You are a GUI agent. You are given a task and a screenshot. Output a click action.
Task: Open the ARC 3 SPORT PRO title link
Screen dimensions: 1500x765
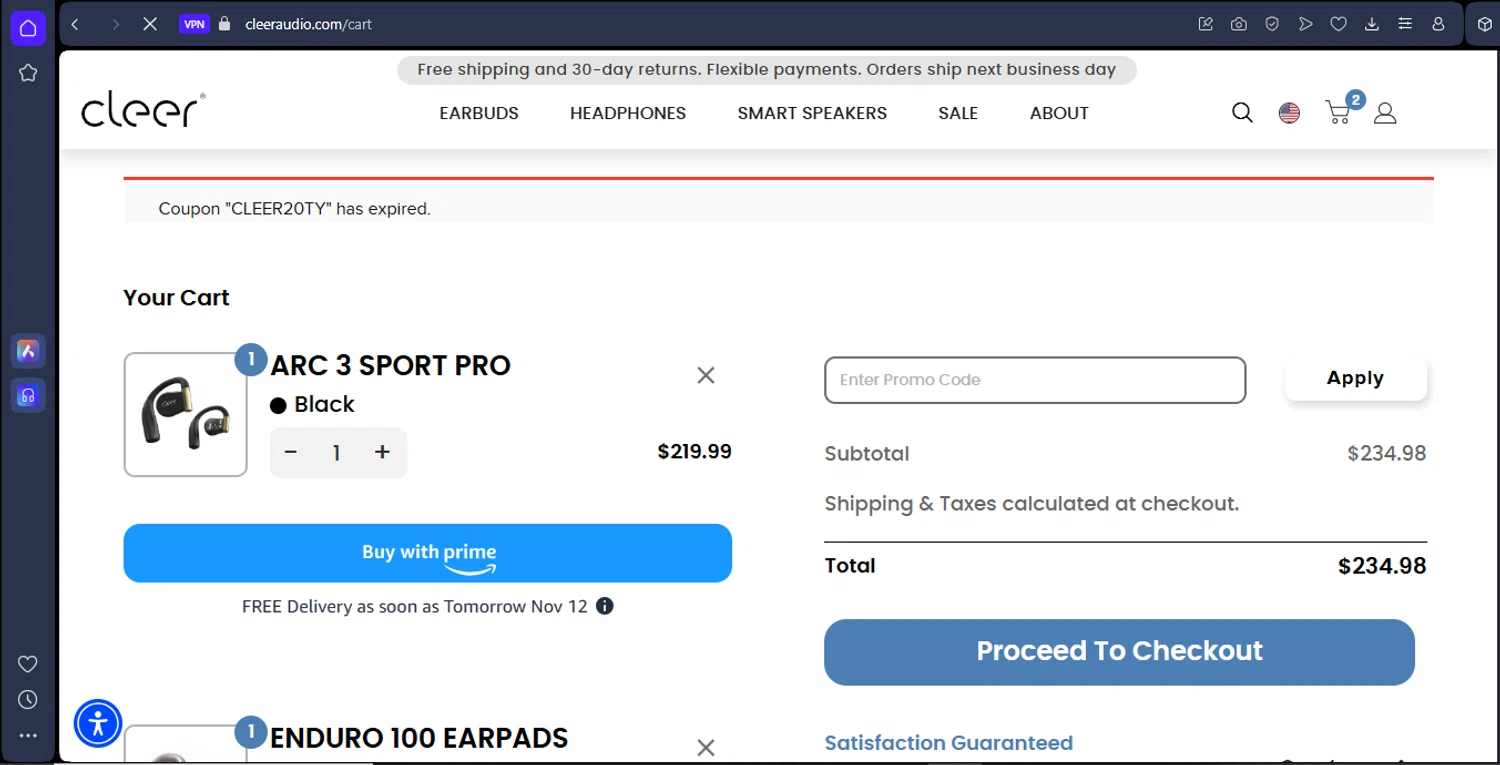390,365
